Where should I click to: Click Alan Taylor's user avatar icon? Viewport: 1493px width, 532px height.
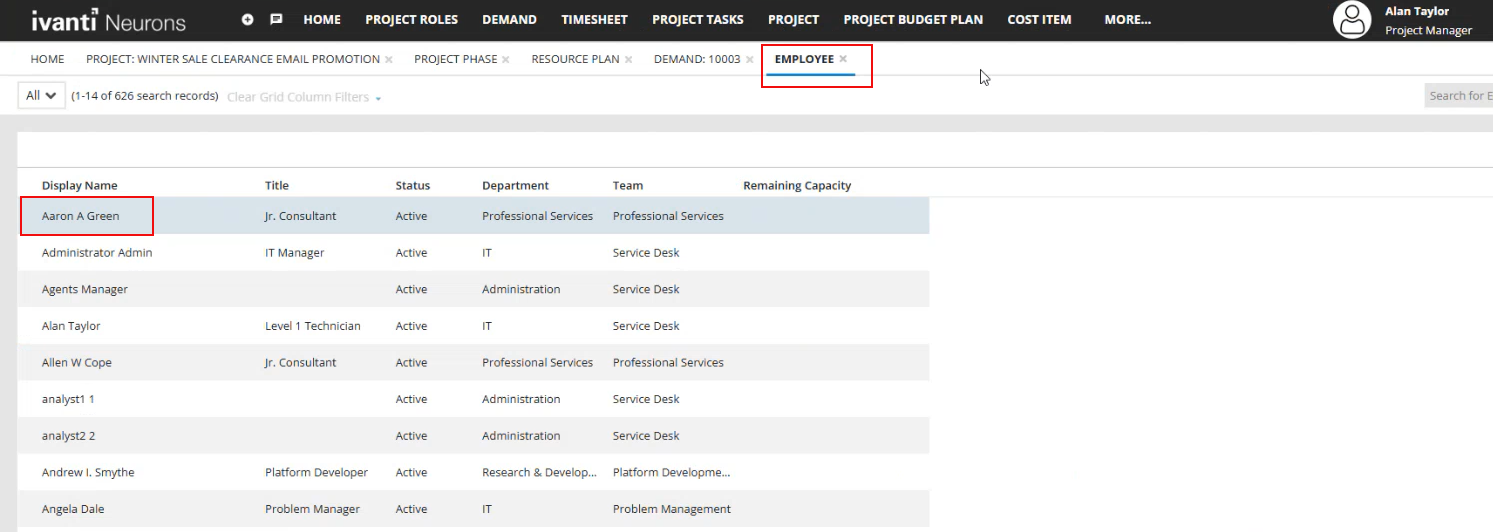[1352, 20]
